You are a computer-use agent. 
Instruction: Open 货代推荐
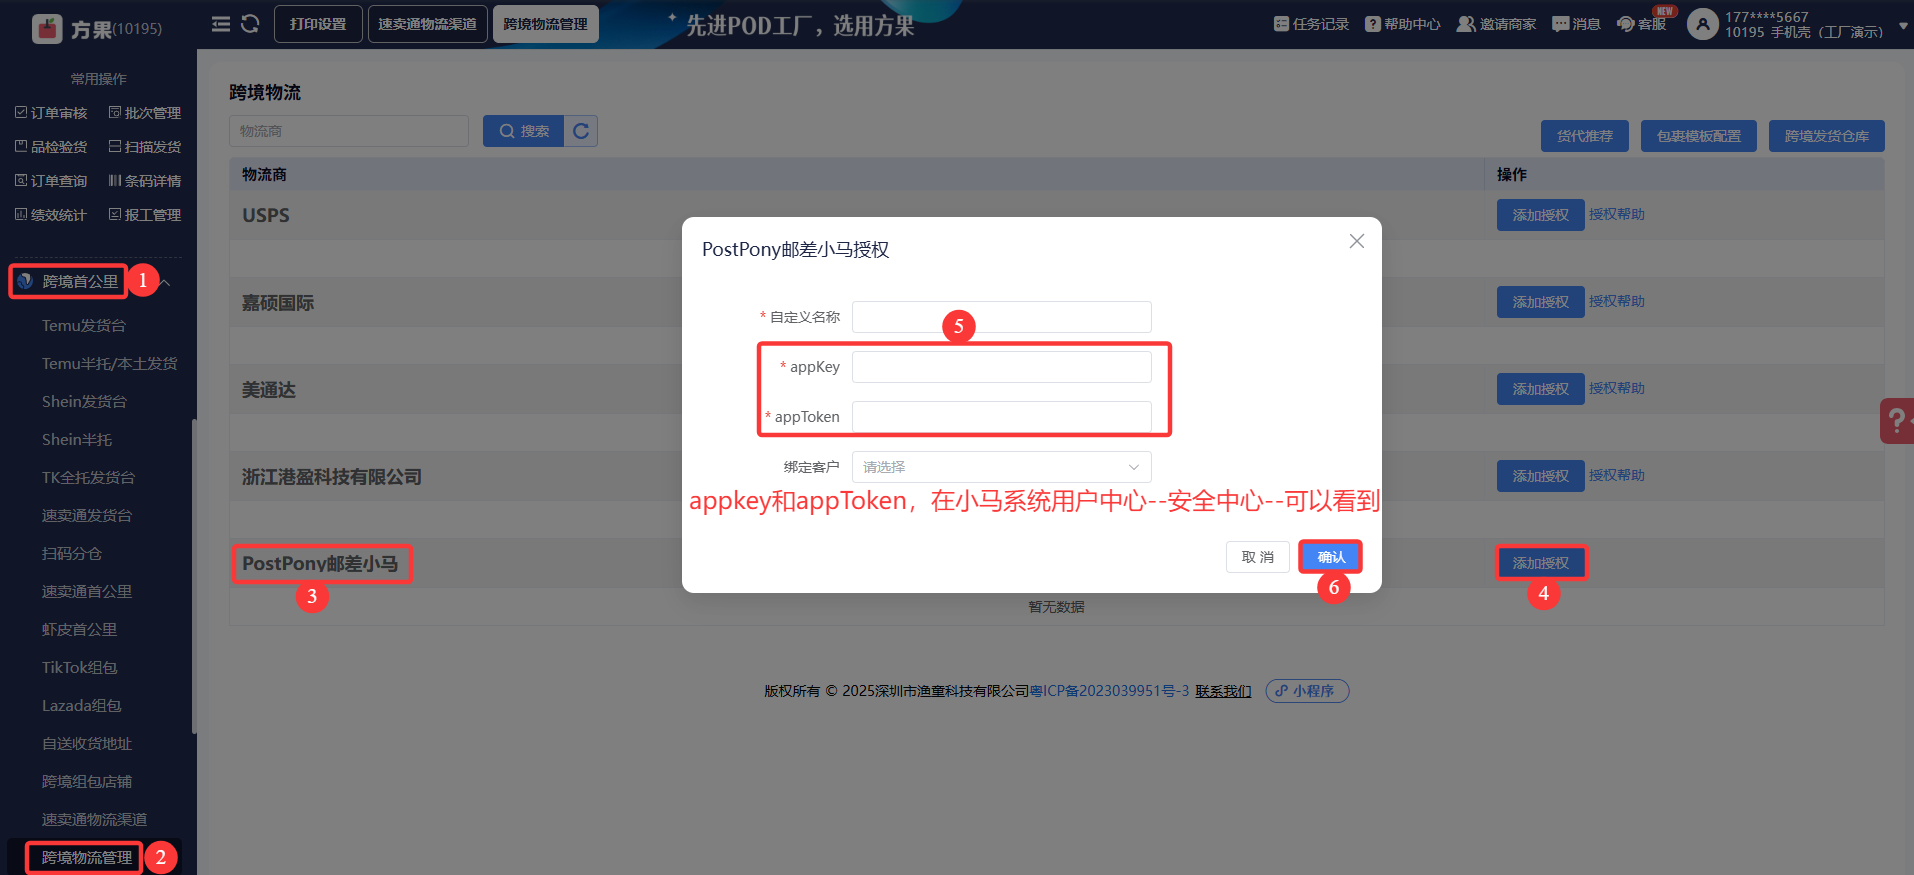click(x=1585, y=136)
